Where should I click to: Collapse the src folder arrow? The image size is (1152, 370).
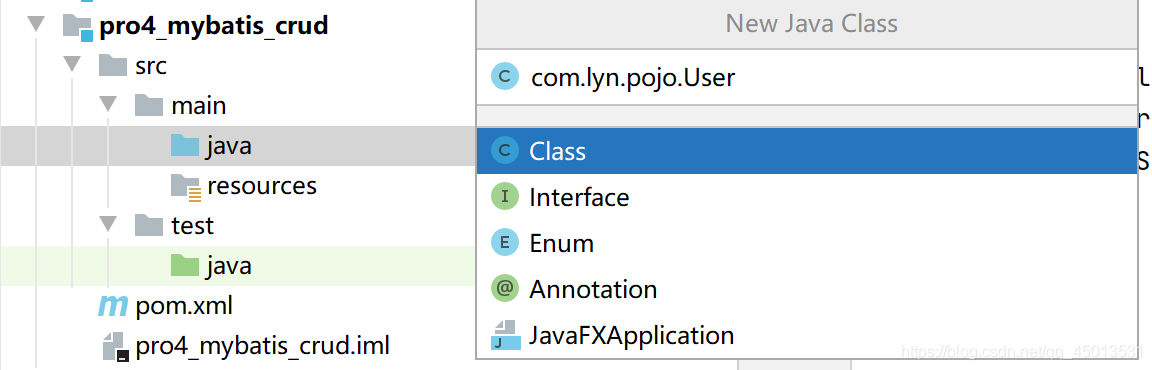(71, 65)
